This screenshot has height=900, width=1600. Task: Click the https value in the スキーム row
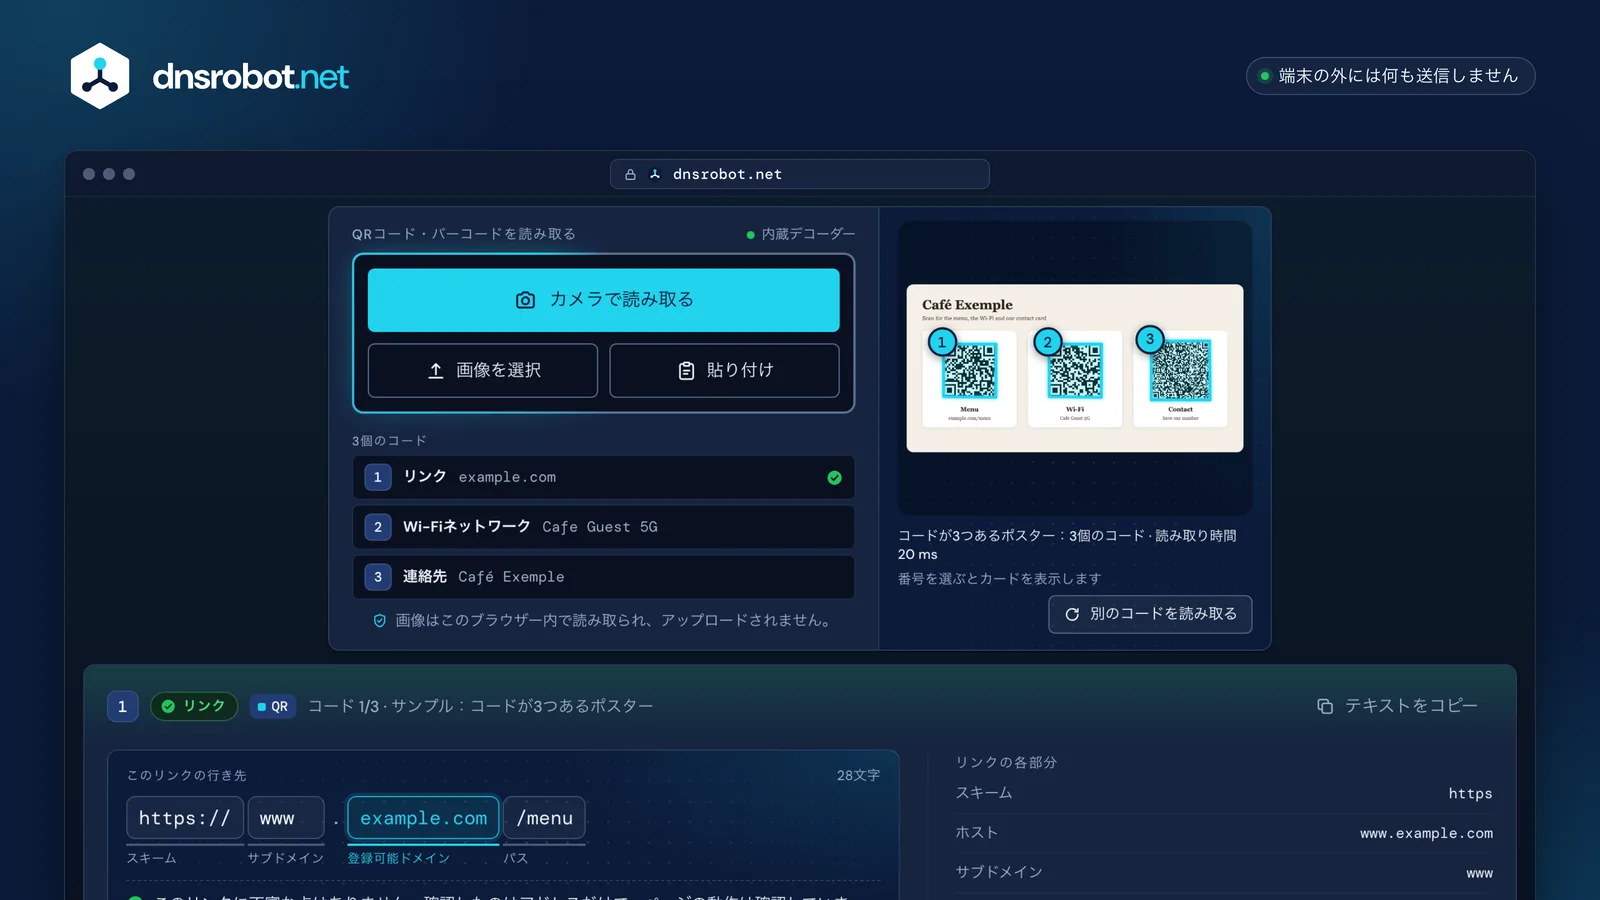click(x=1470, y=793)
